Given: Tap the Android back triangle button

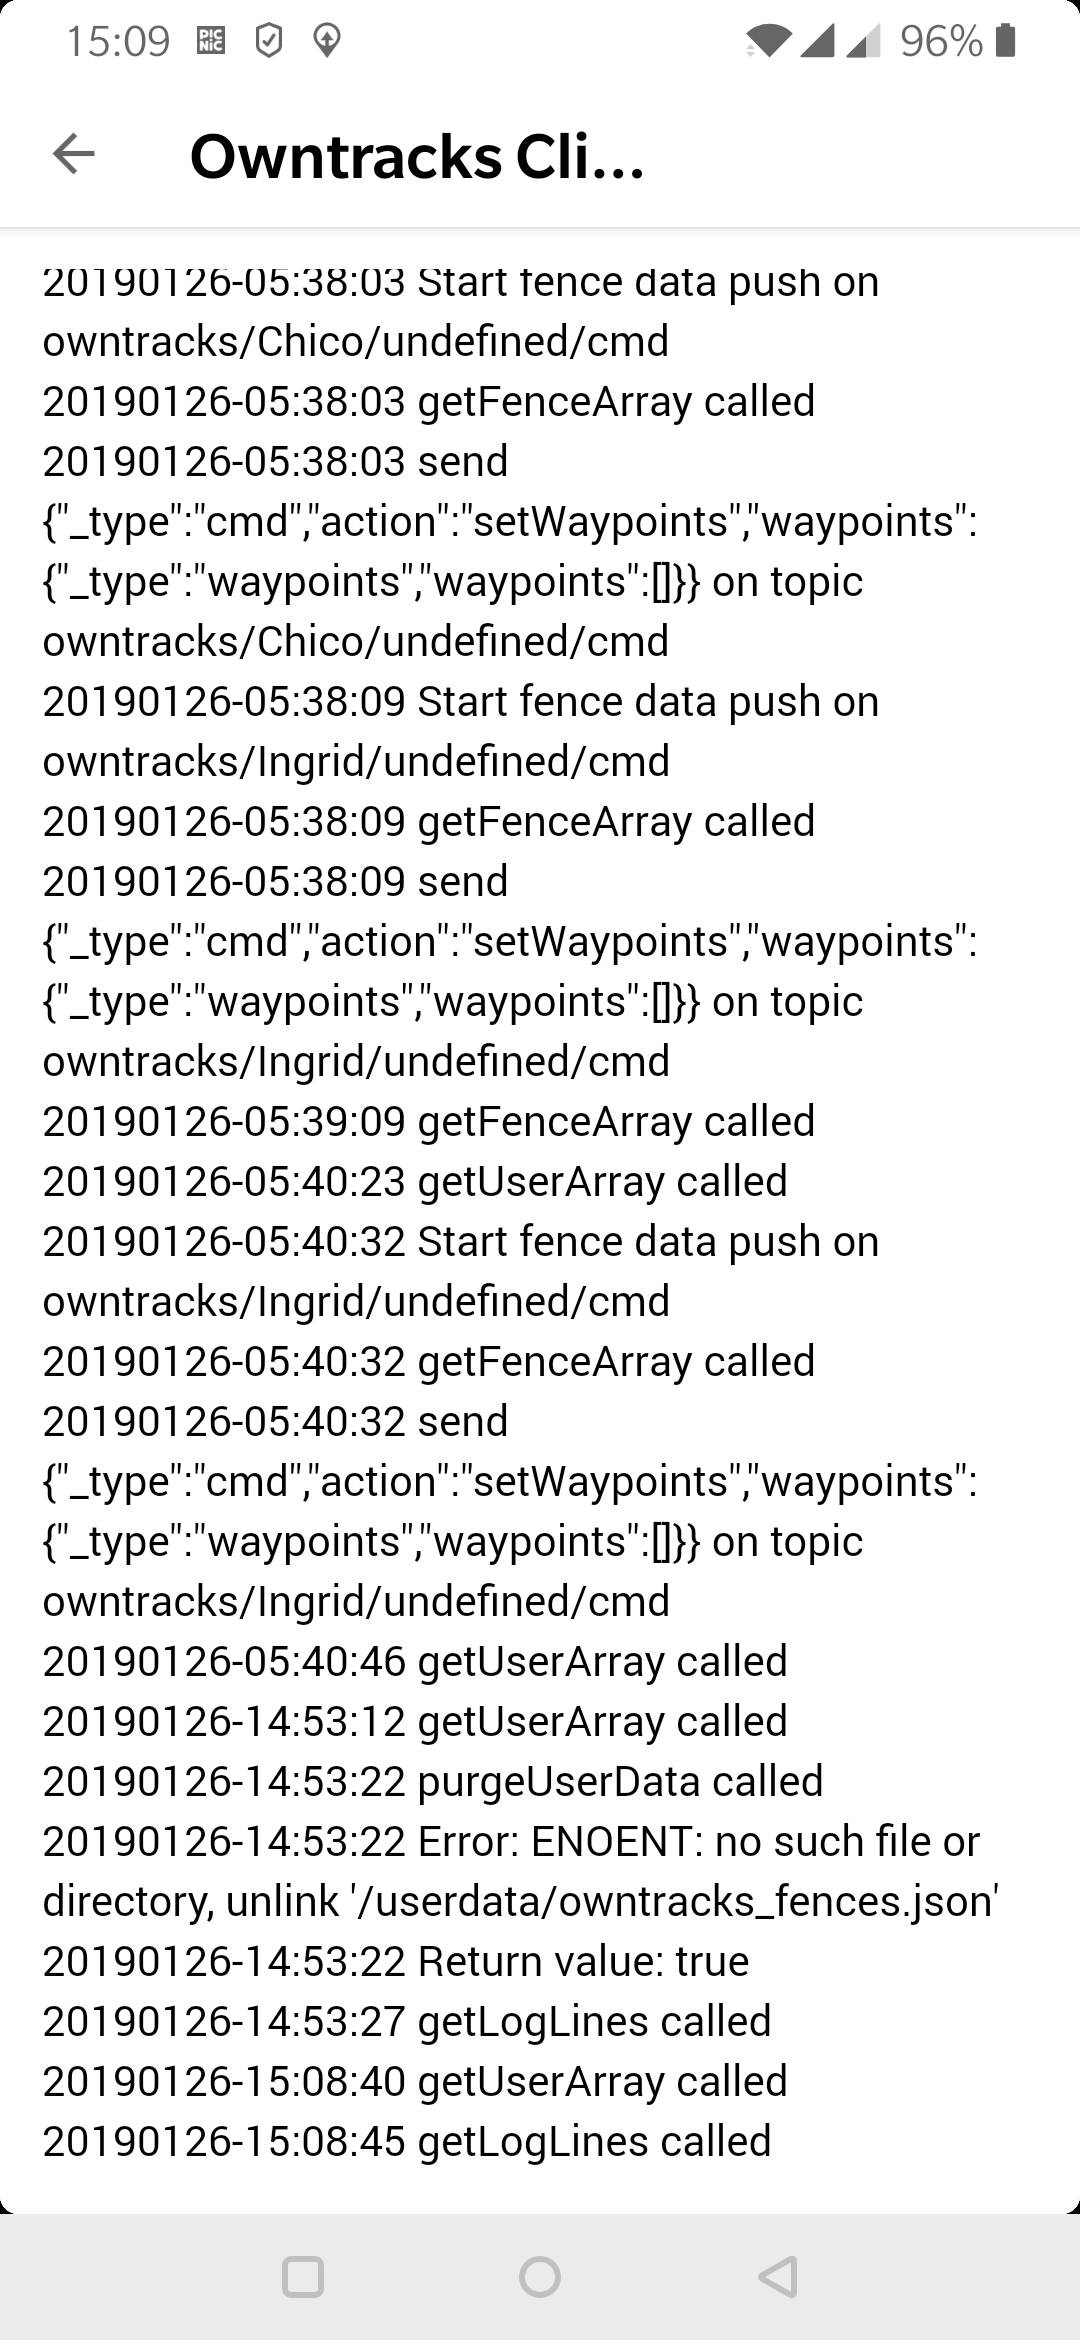Looking at the screenshot, I should coord(778,2277).
